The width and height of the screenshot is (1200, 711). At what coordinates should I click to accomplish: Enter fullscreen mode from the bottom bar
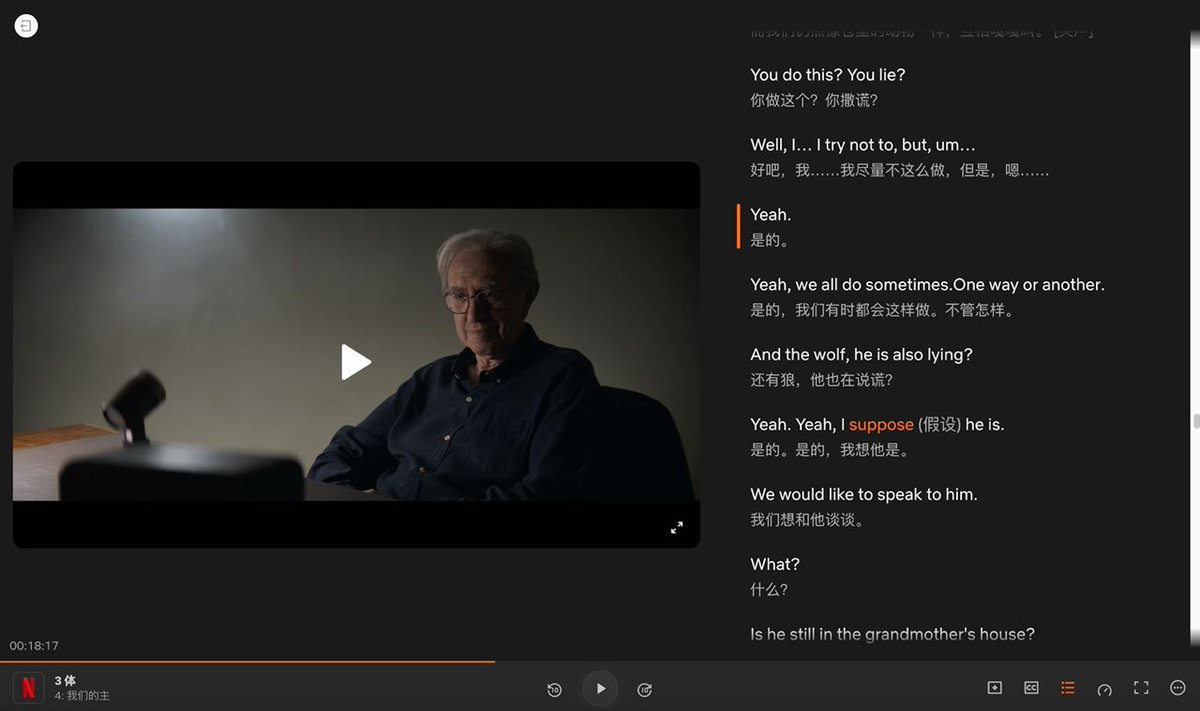1141,688
